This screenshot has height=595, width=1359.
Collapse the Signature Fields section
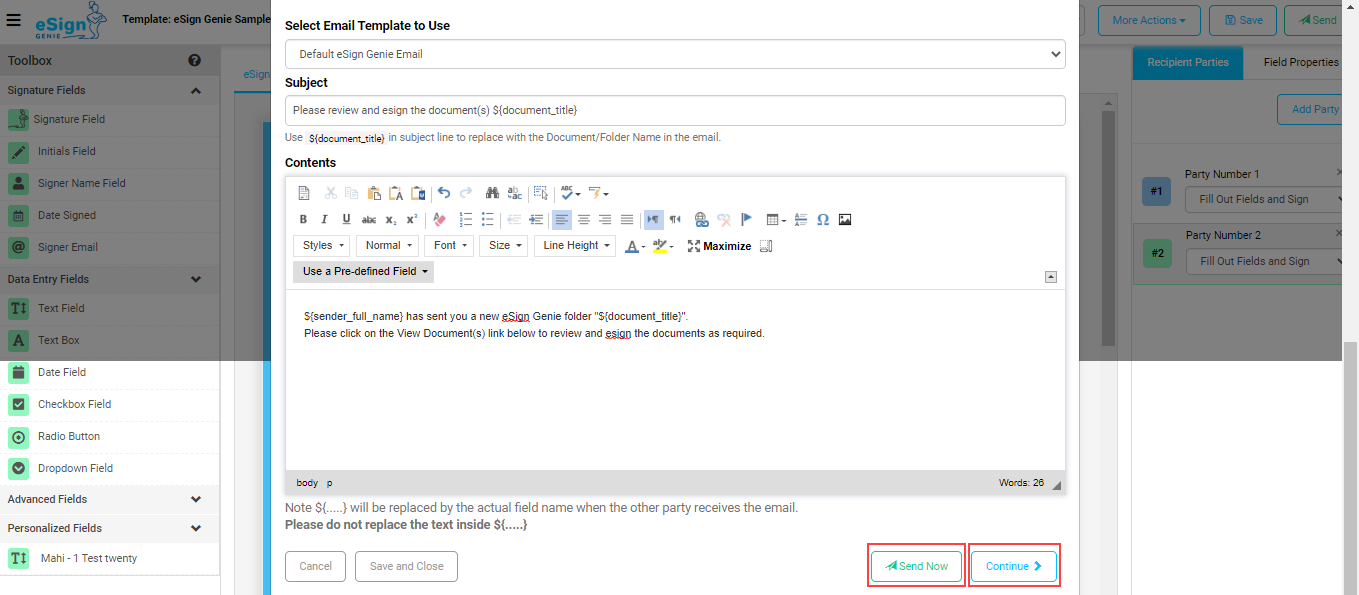point(196,91)
